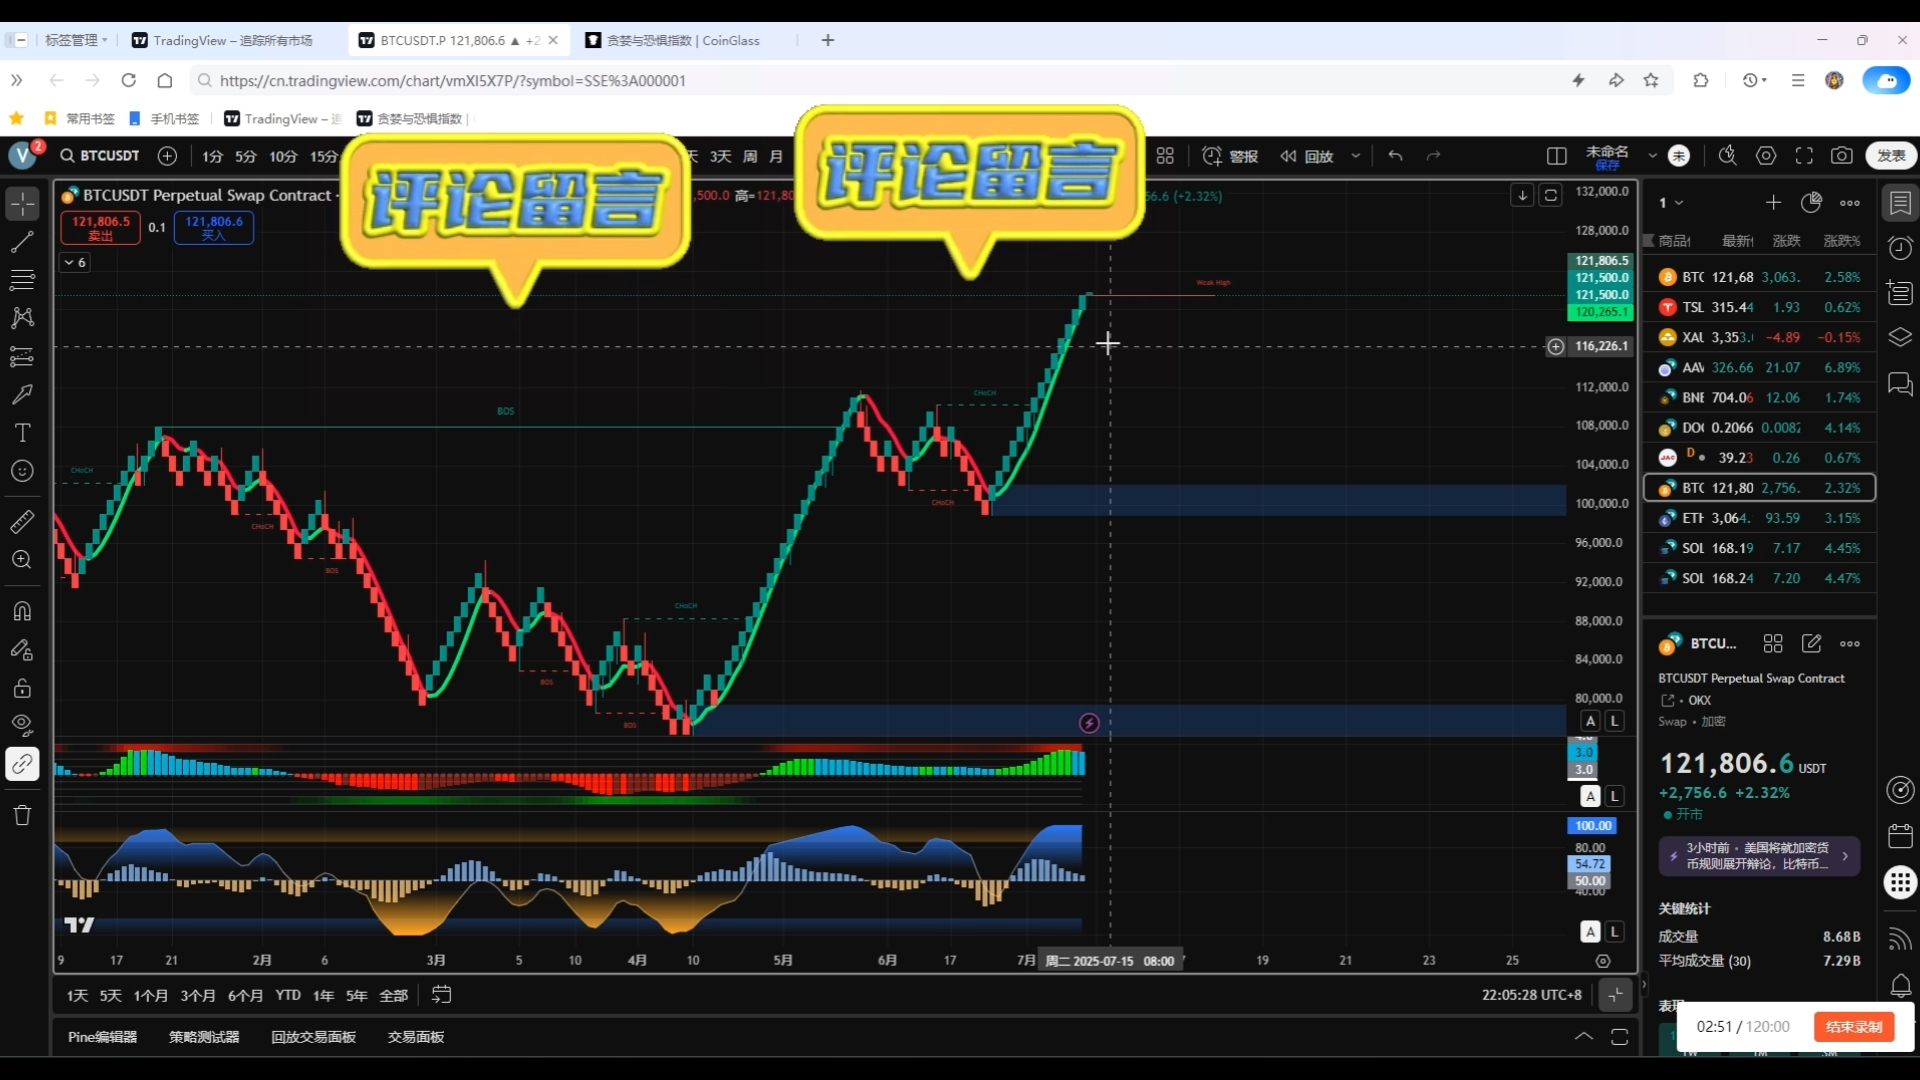Viewport: 1920px width, 1080px height.
Task: Select ETH row in the watchlist
Action: [x=1760, y=518]
